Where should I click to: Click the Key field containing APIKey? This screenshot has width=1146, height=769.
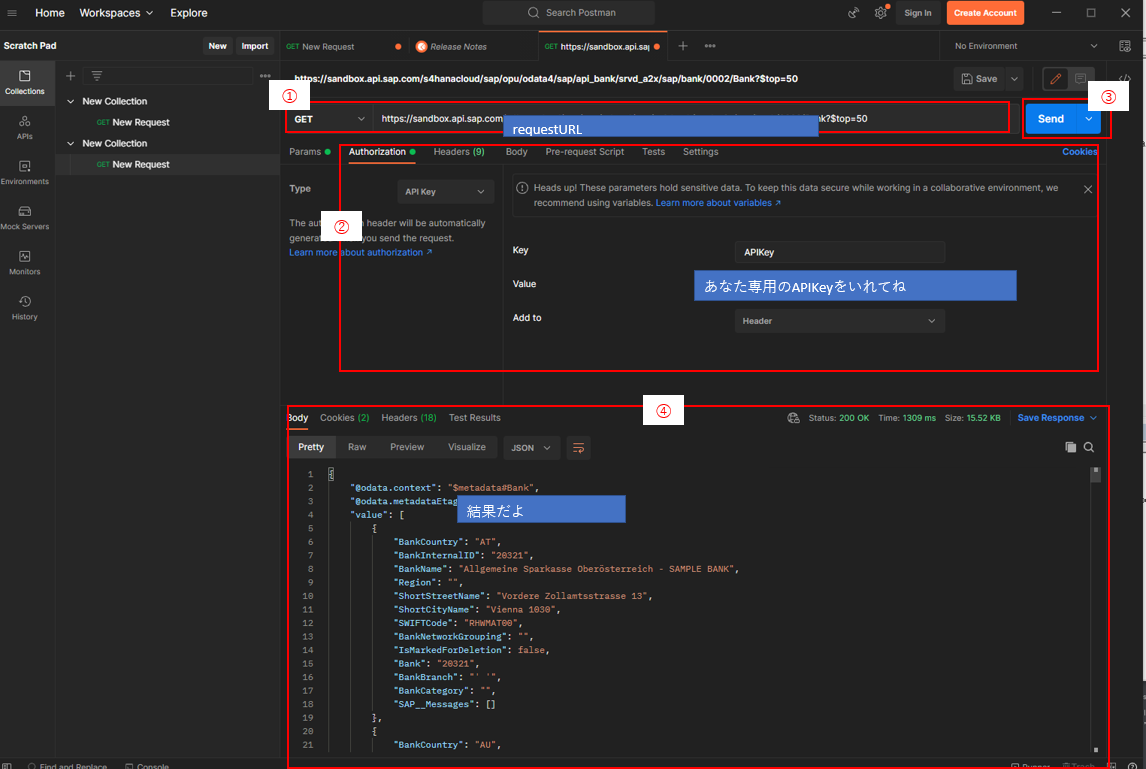(x=839, y=252)
